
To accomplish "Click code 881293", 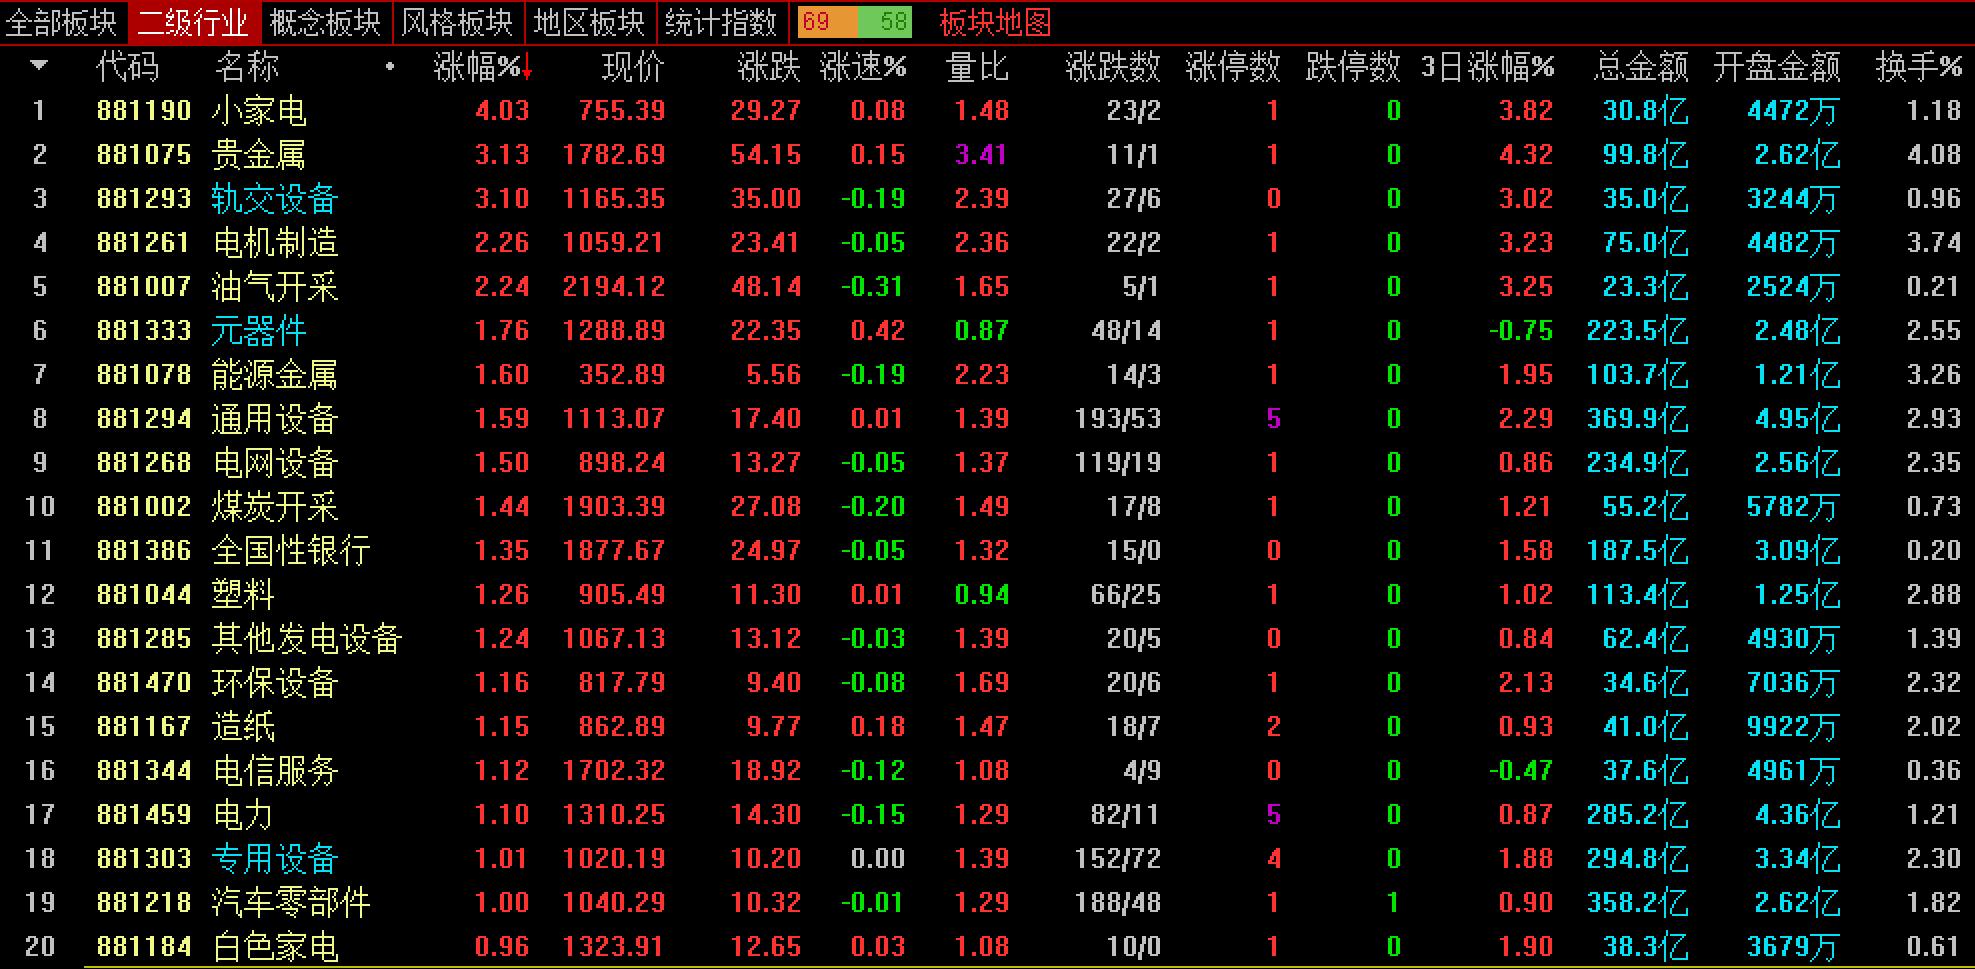I will 144,198.
